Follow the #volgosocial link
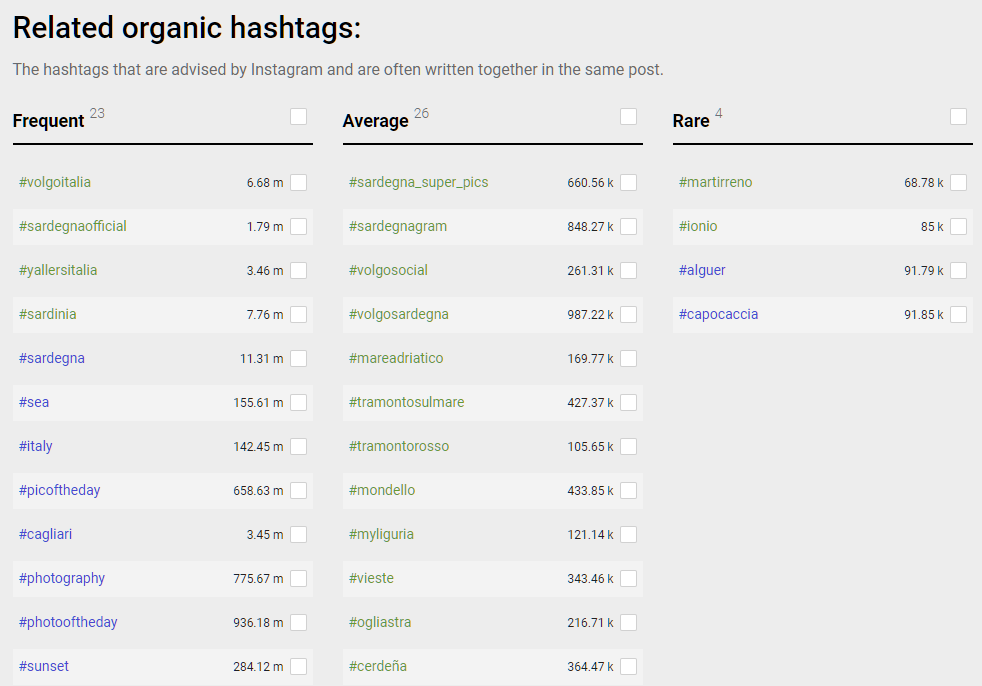982x686 pixels. click(x=388, y=271)
